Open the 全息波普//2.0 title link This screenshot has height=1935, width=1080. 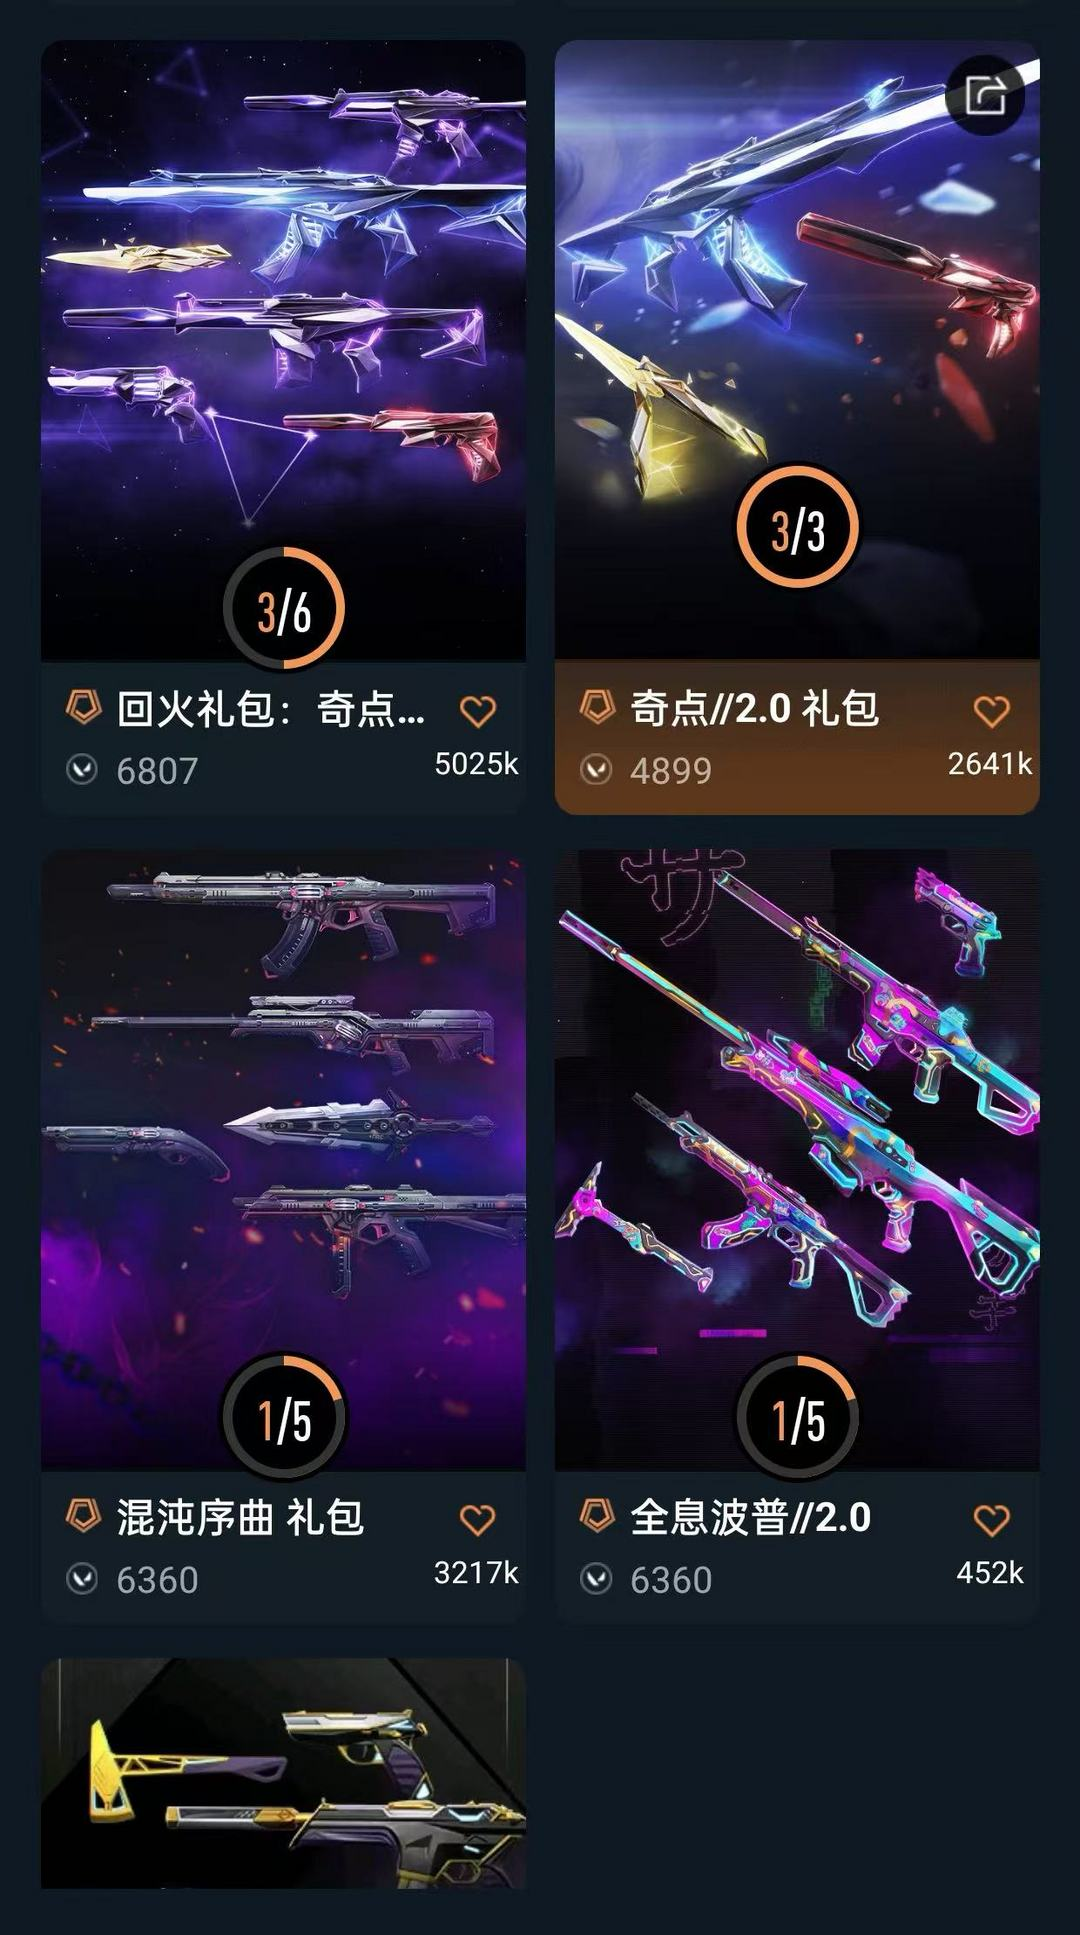[751, 1517]
